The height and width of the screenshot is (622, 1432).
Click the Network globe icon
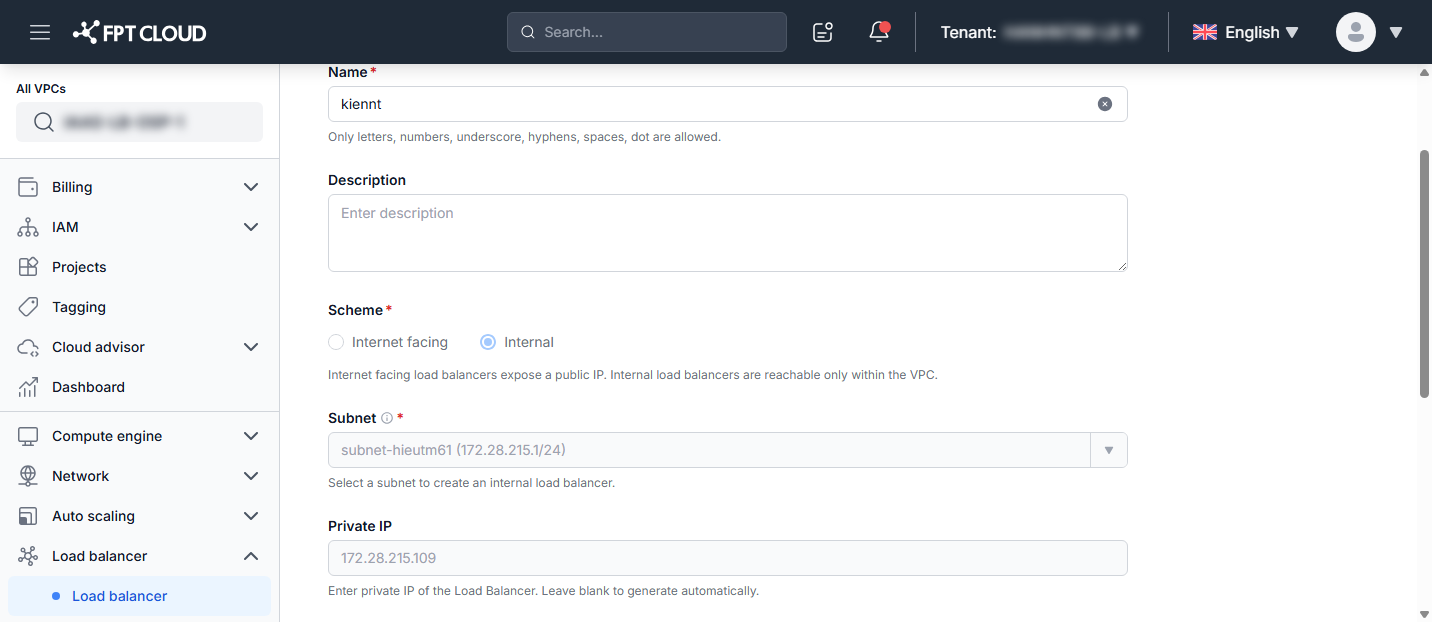[28, 476]
